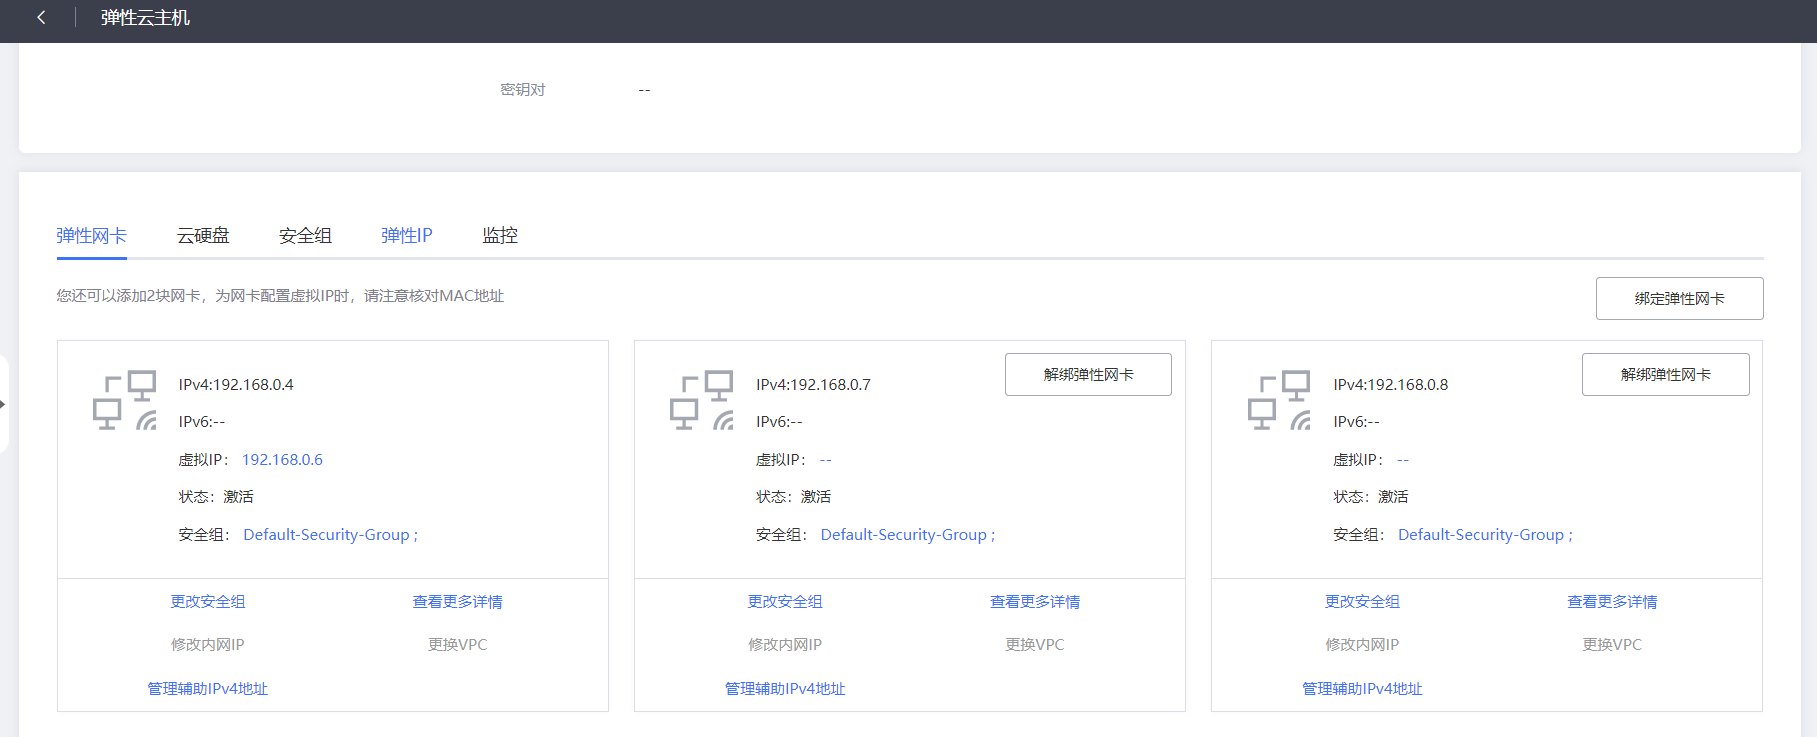The height and width of the screenshot is (737, 1817).
Task: Click network card icon for 192.168.0.8
Action: tap(1279, 400)
